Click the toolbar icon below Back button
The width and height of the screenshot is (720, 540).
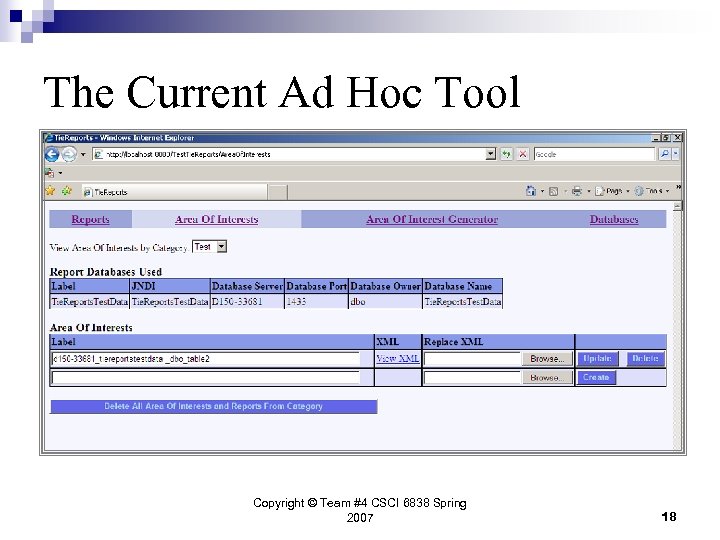[50, 173]
